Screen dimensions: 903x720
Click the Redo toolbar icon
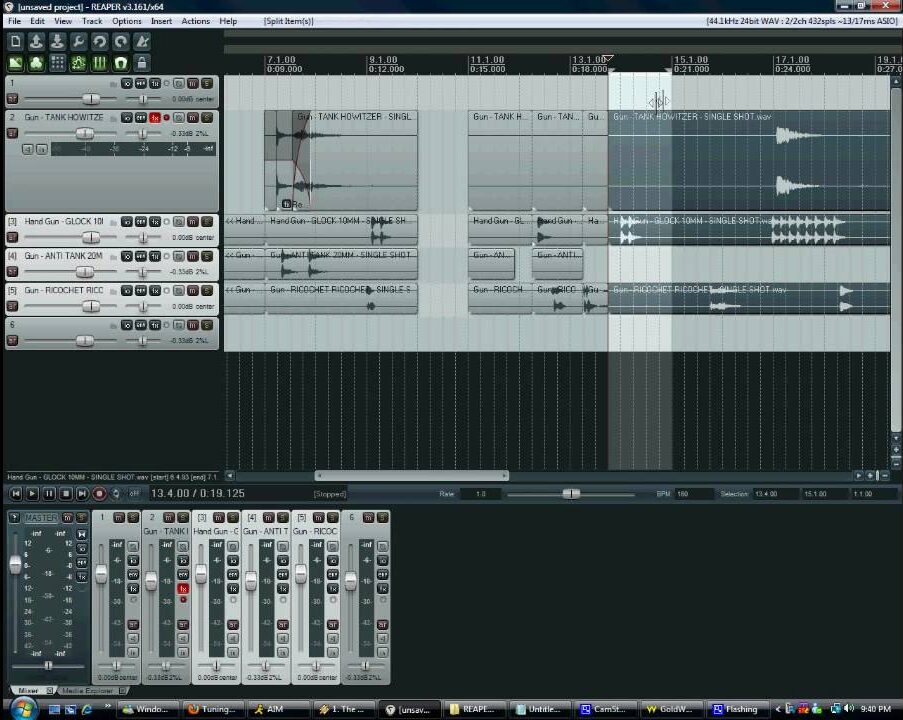coord(121,41)
